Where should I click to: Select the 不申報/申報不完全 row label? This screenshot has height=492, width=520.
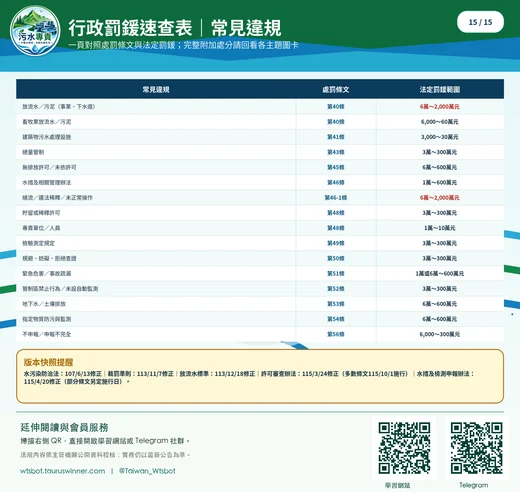pos(47,334)
